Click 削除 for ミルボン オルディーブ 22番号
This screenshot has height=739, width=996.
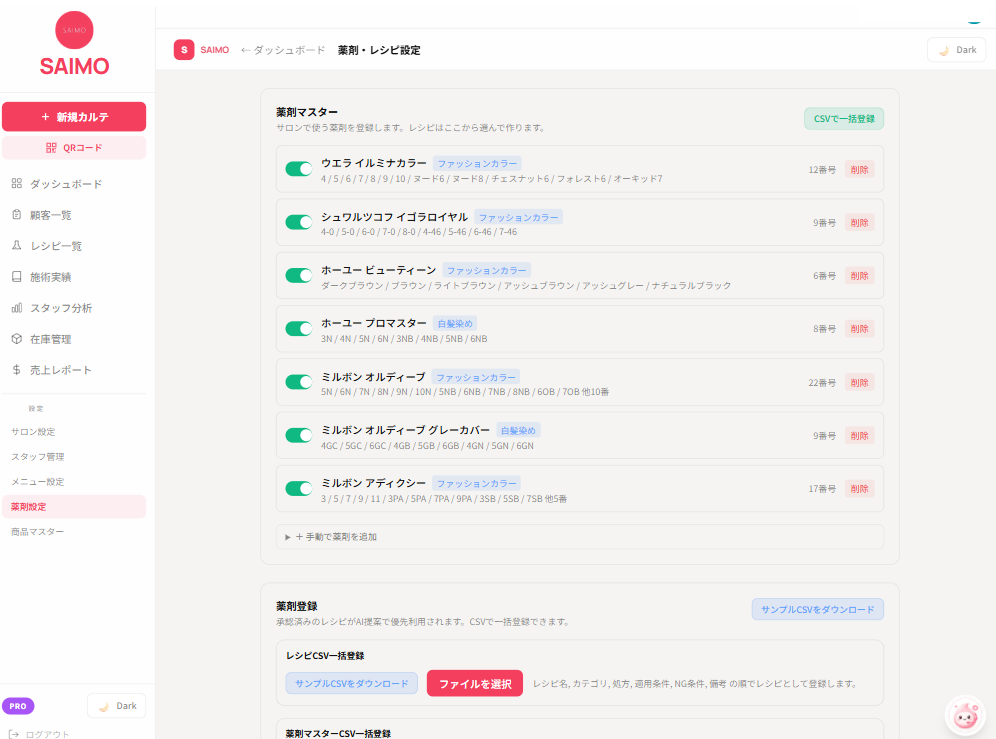(859, 383)
